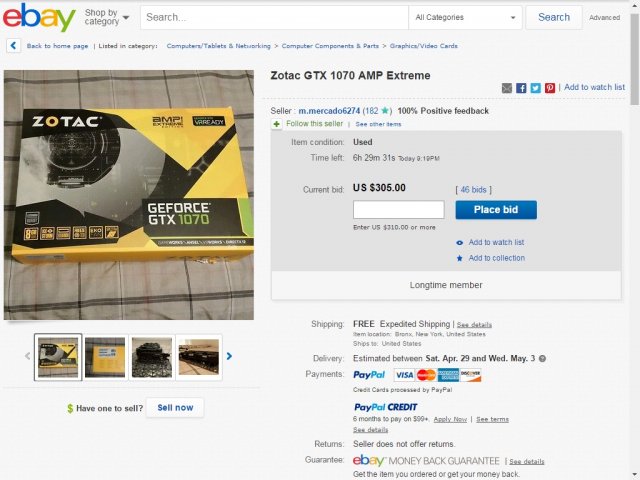The image size is (640, 480).
Task: Pin listing on Pinterest
Action: click(x=550, y=88)
